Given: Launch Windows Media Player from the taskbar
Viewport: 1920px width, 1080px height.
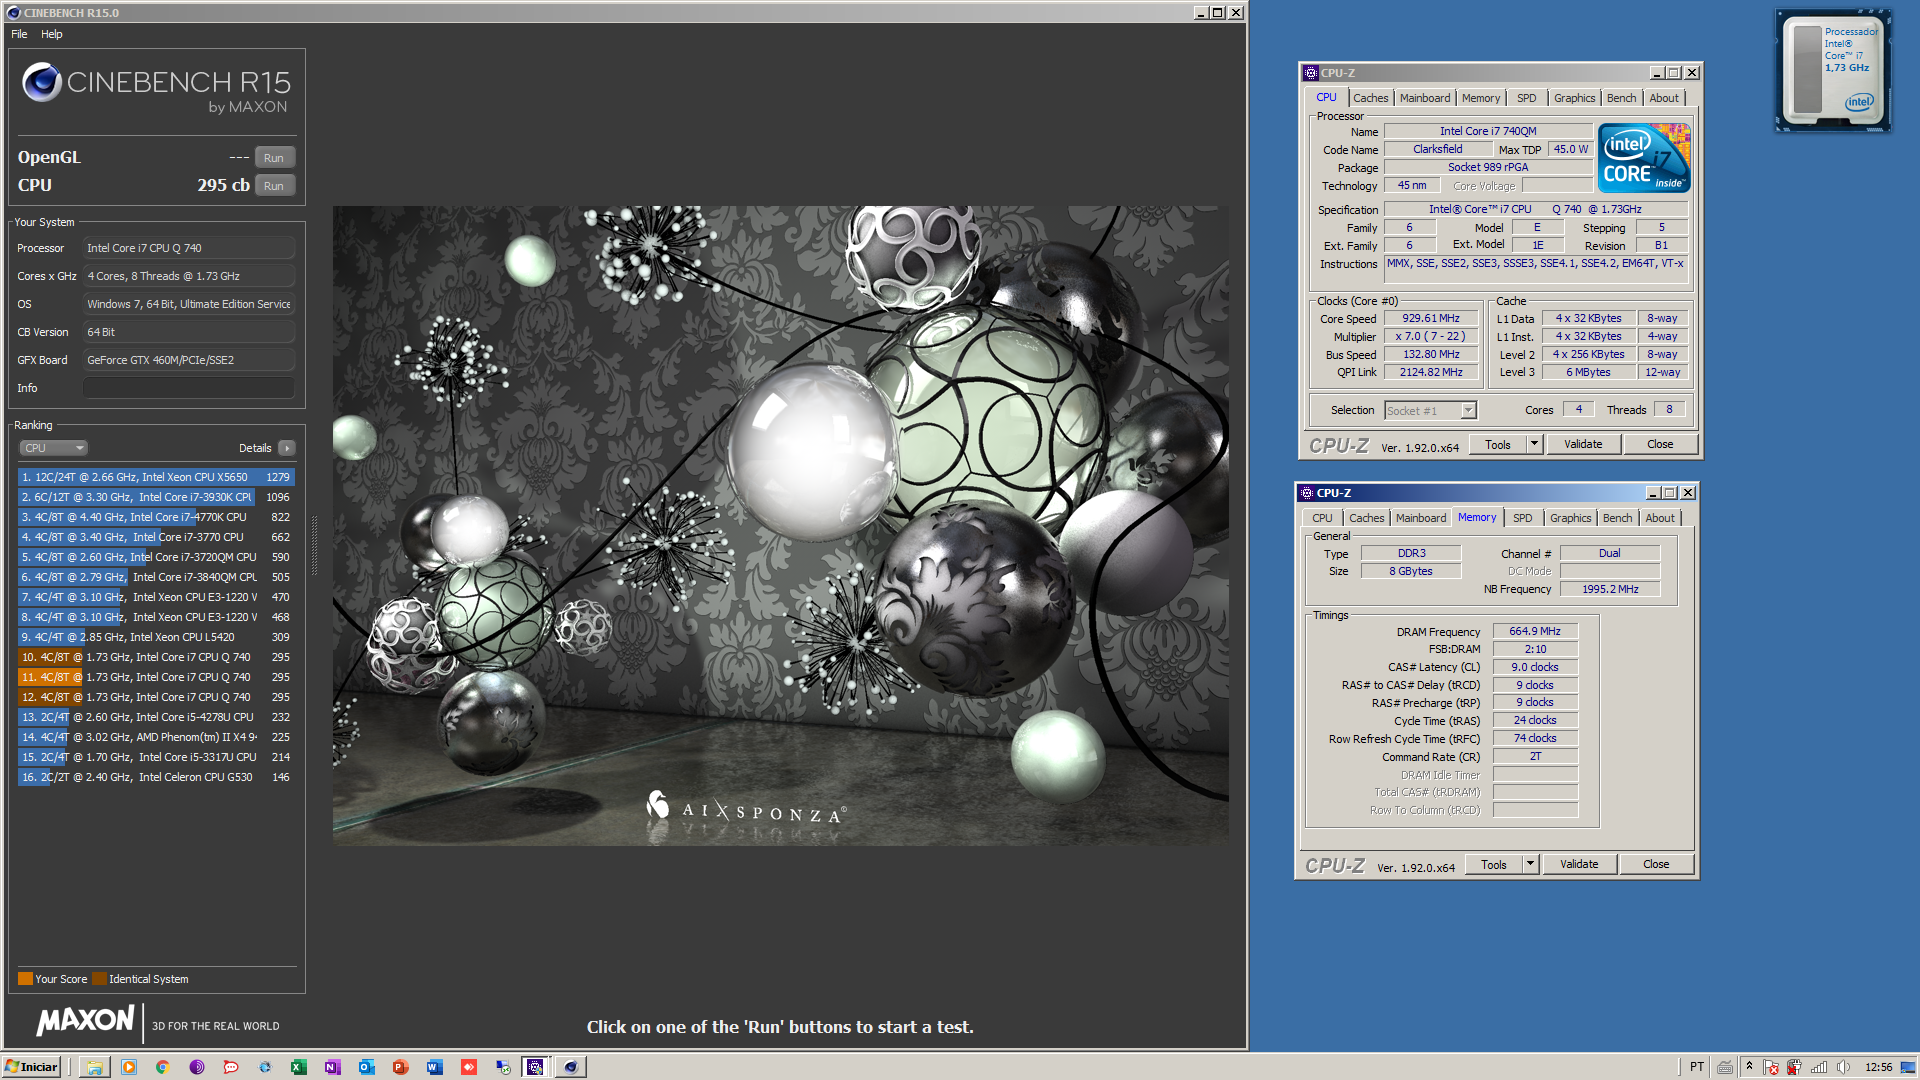Looking at the screenshot, I should (x=129, y=1067).
